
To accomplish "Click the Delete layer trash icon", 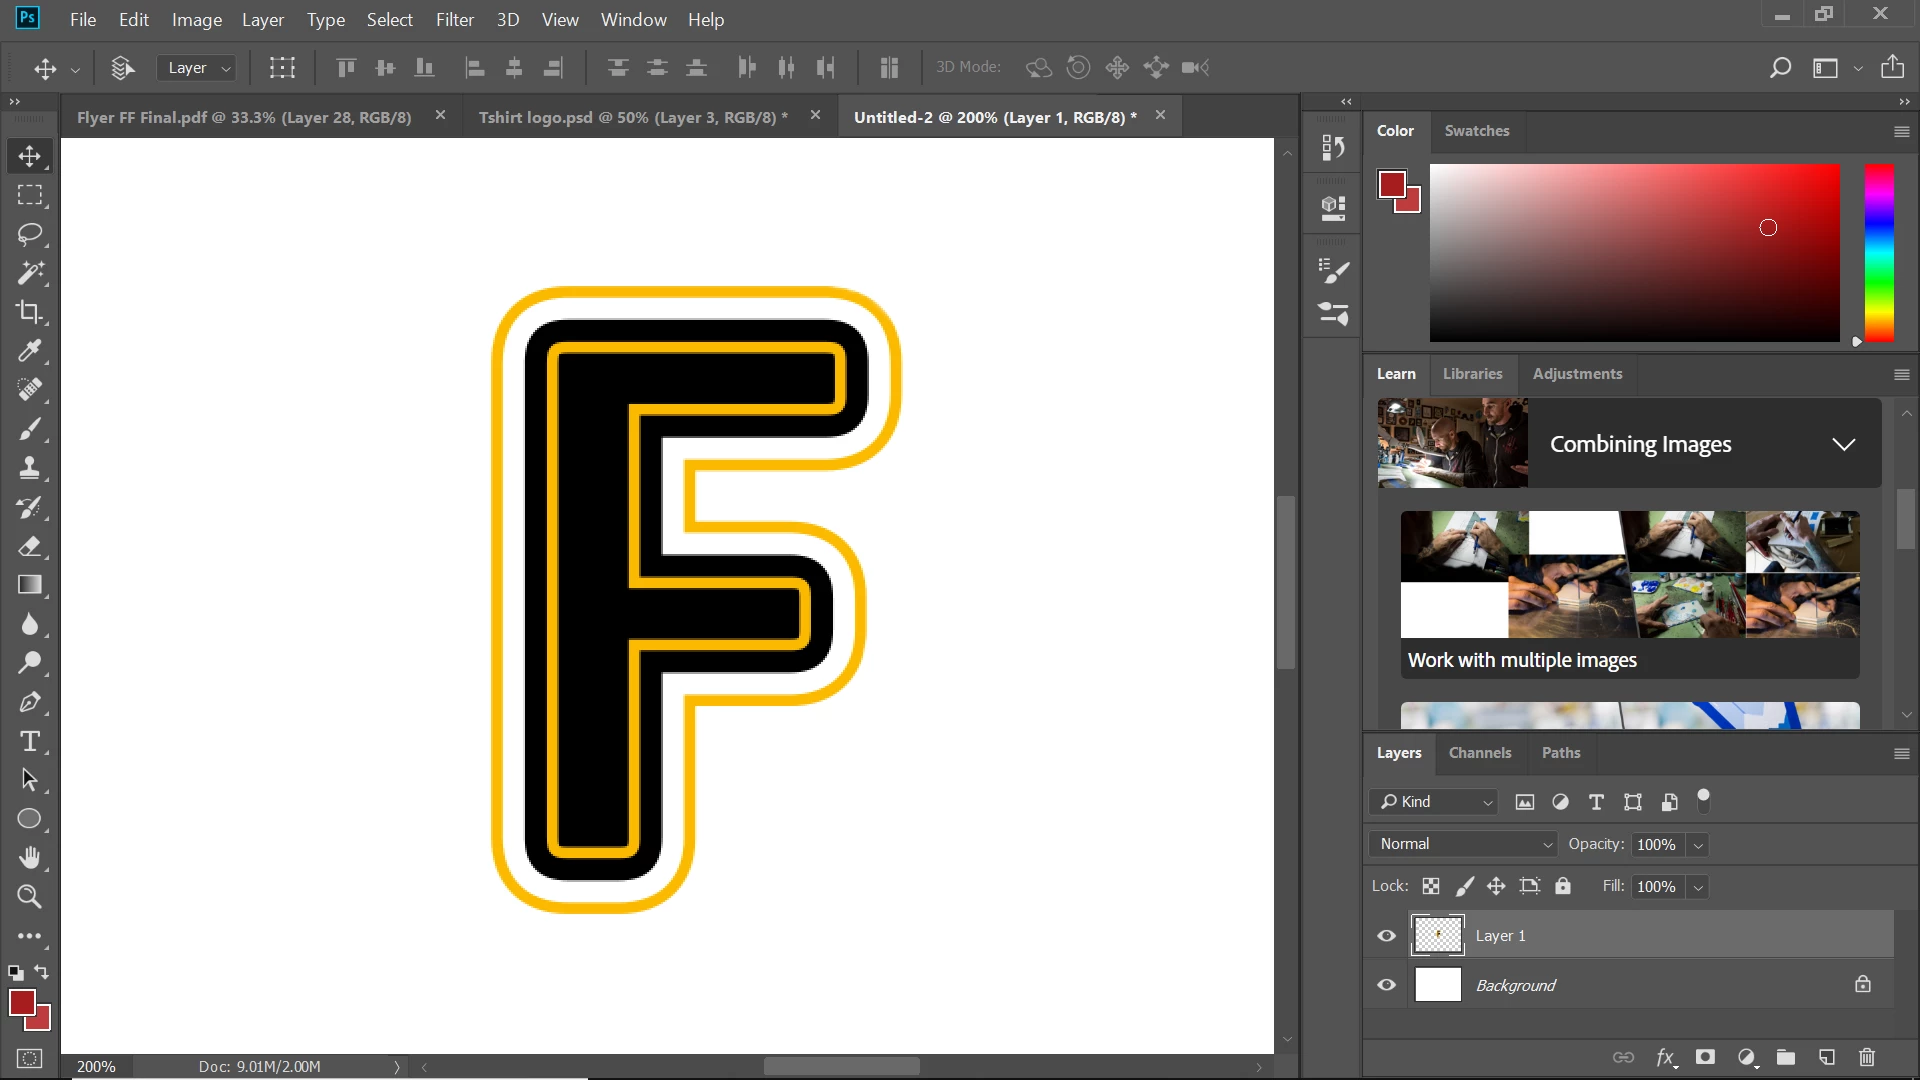I will pyautogui.click(x=1866, y=1057).
